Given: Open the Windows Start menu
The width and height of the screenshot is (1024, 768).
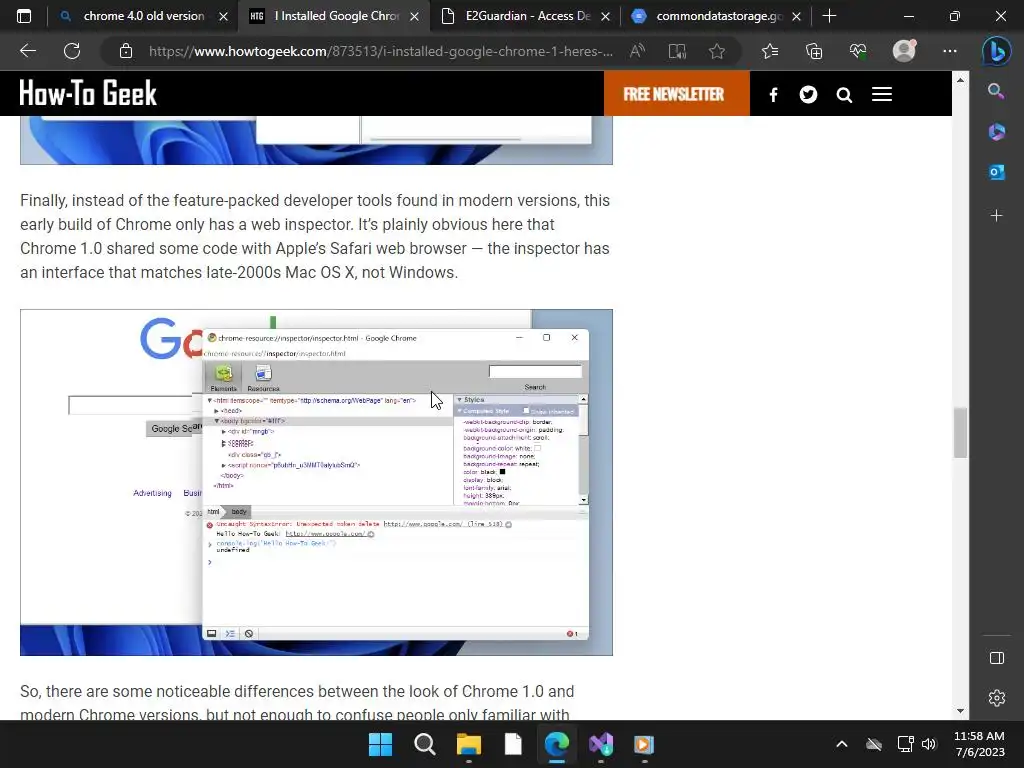Looking at the screenshot, I should click(380, 744).
